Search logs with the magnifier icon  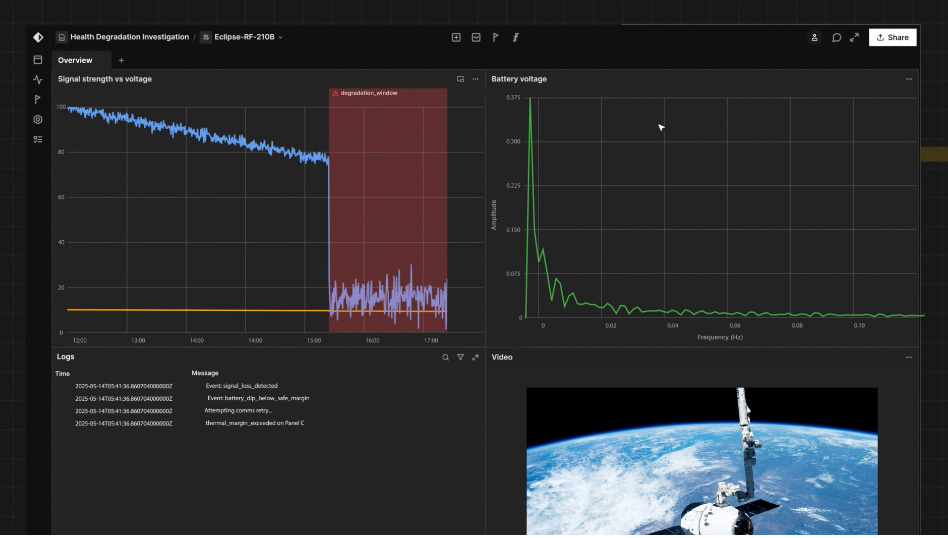446,357
